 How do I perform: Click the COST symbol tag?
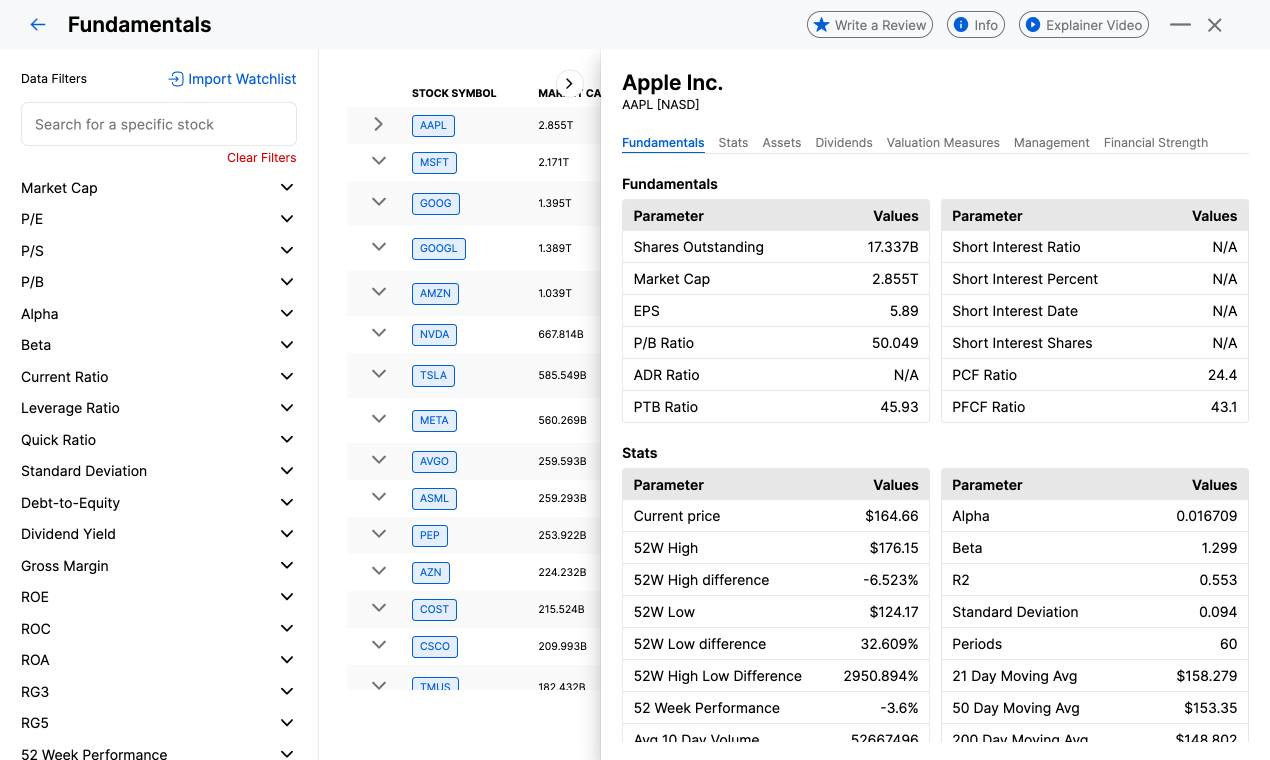click(434, 609)
